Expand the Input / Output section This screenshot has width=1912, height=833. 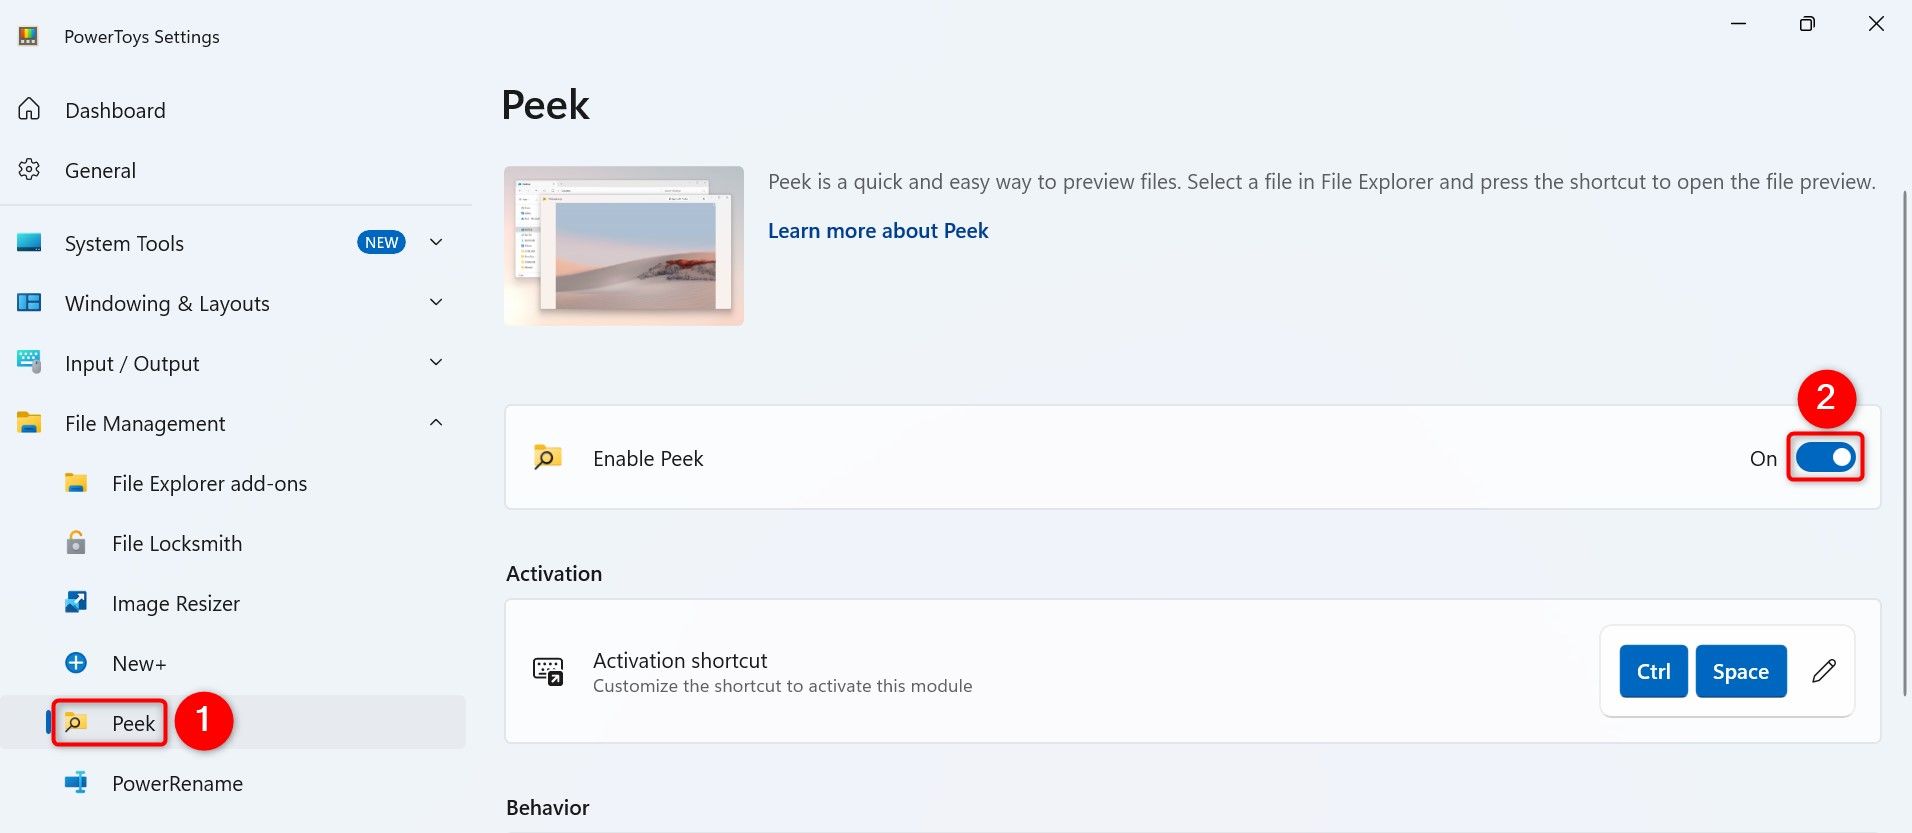436,363
